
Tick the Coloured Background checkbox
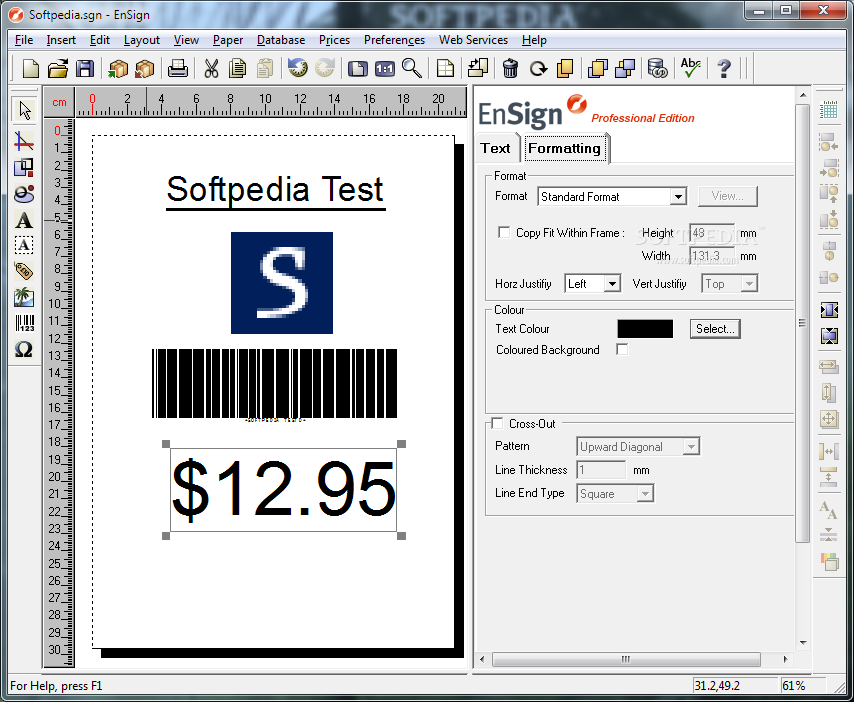click(622, 350)
